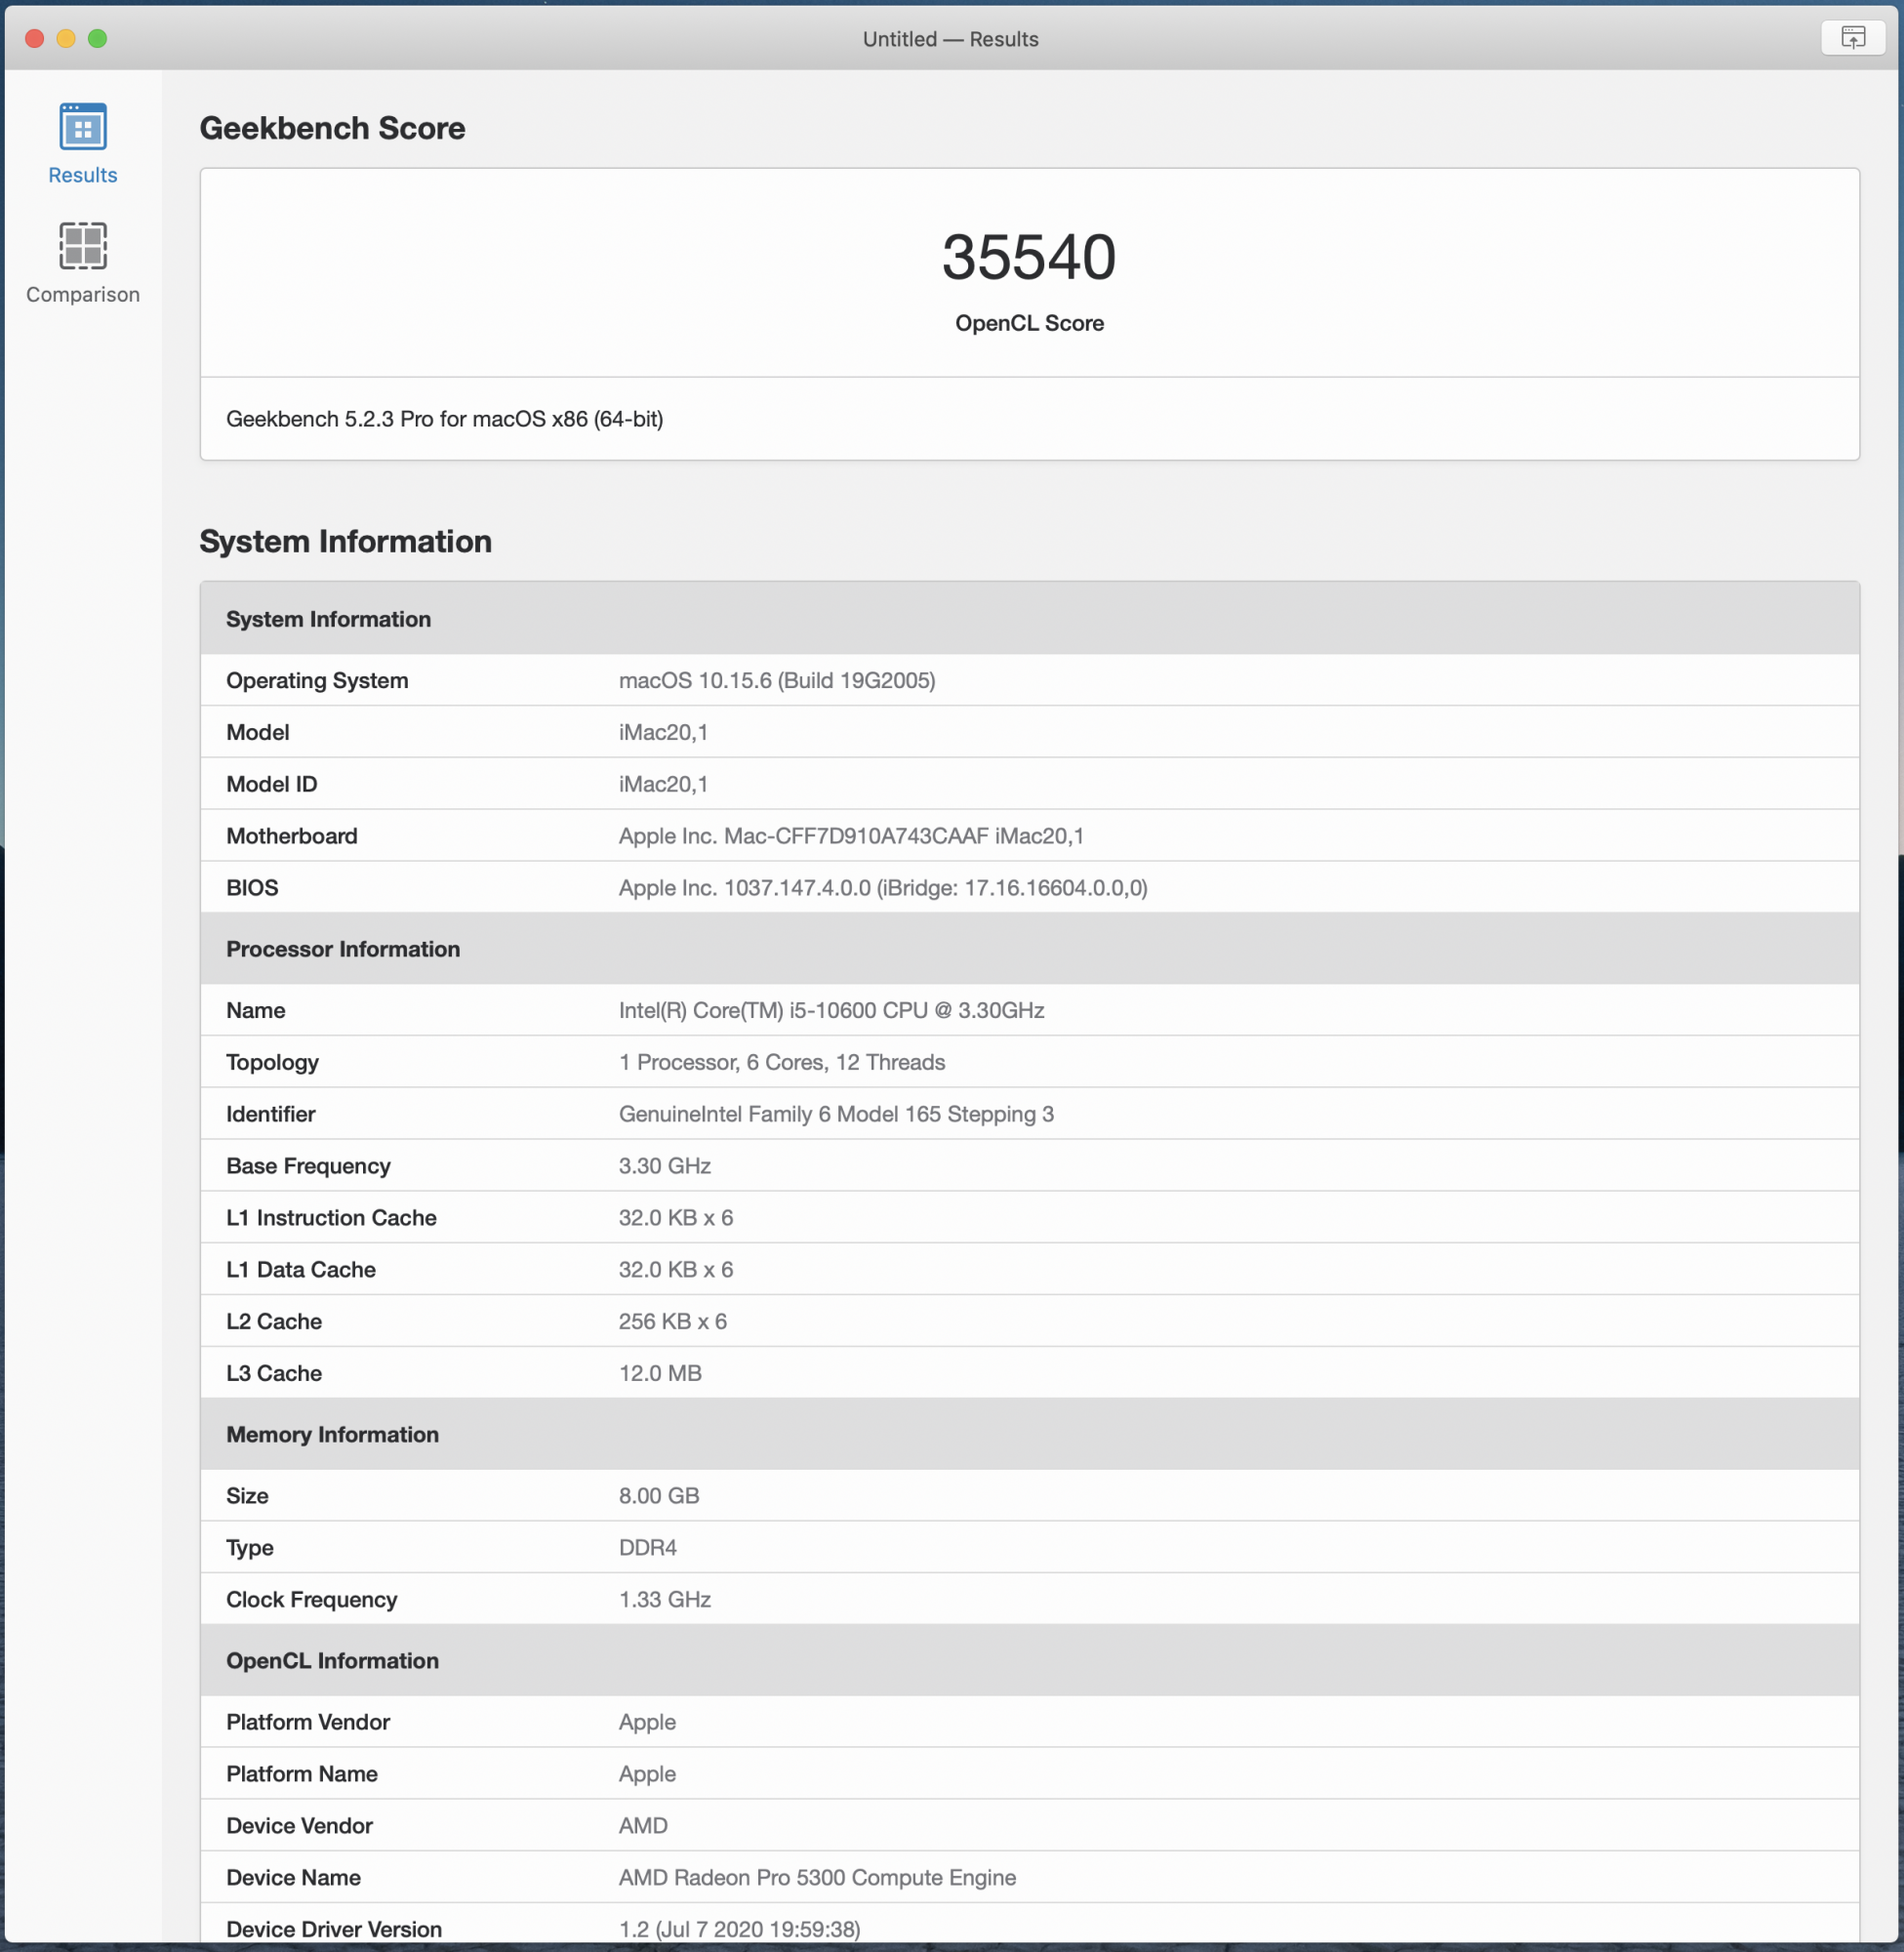1904x1952 pixels.
Task: Click the 35540 score number
Action: [1028, 257]
